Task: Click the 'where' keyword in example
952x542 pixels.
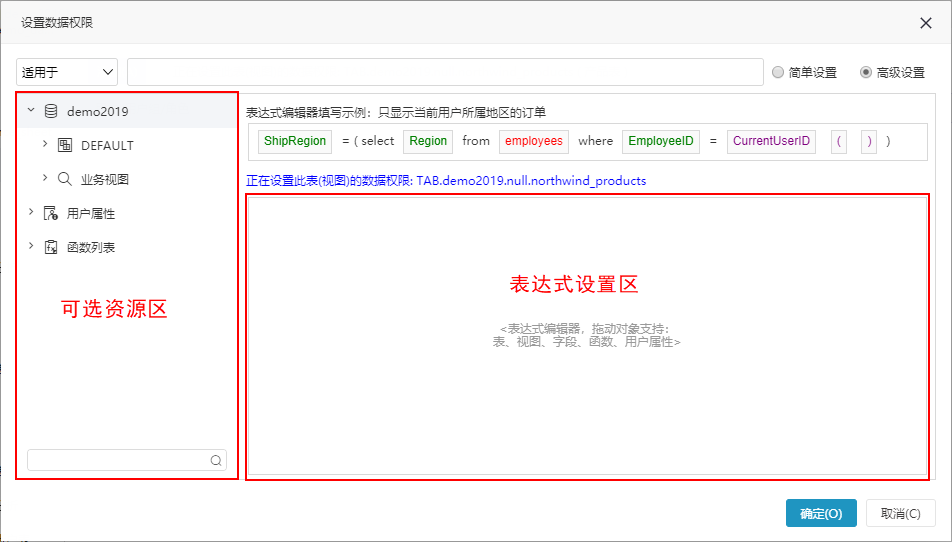Action: [596, 141]
